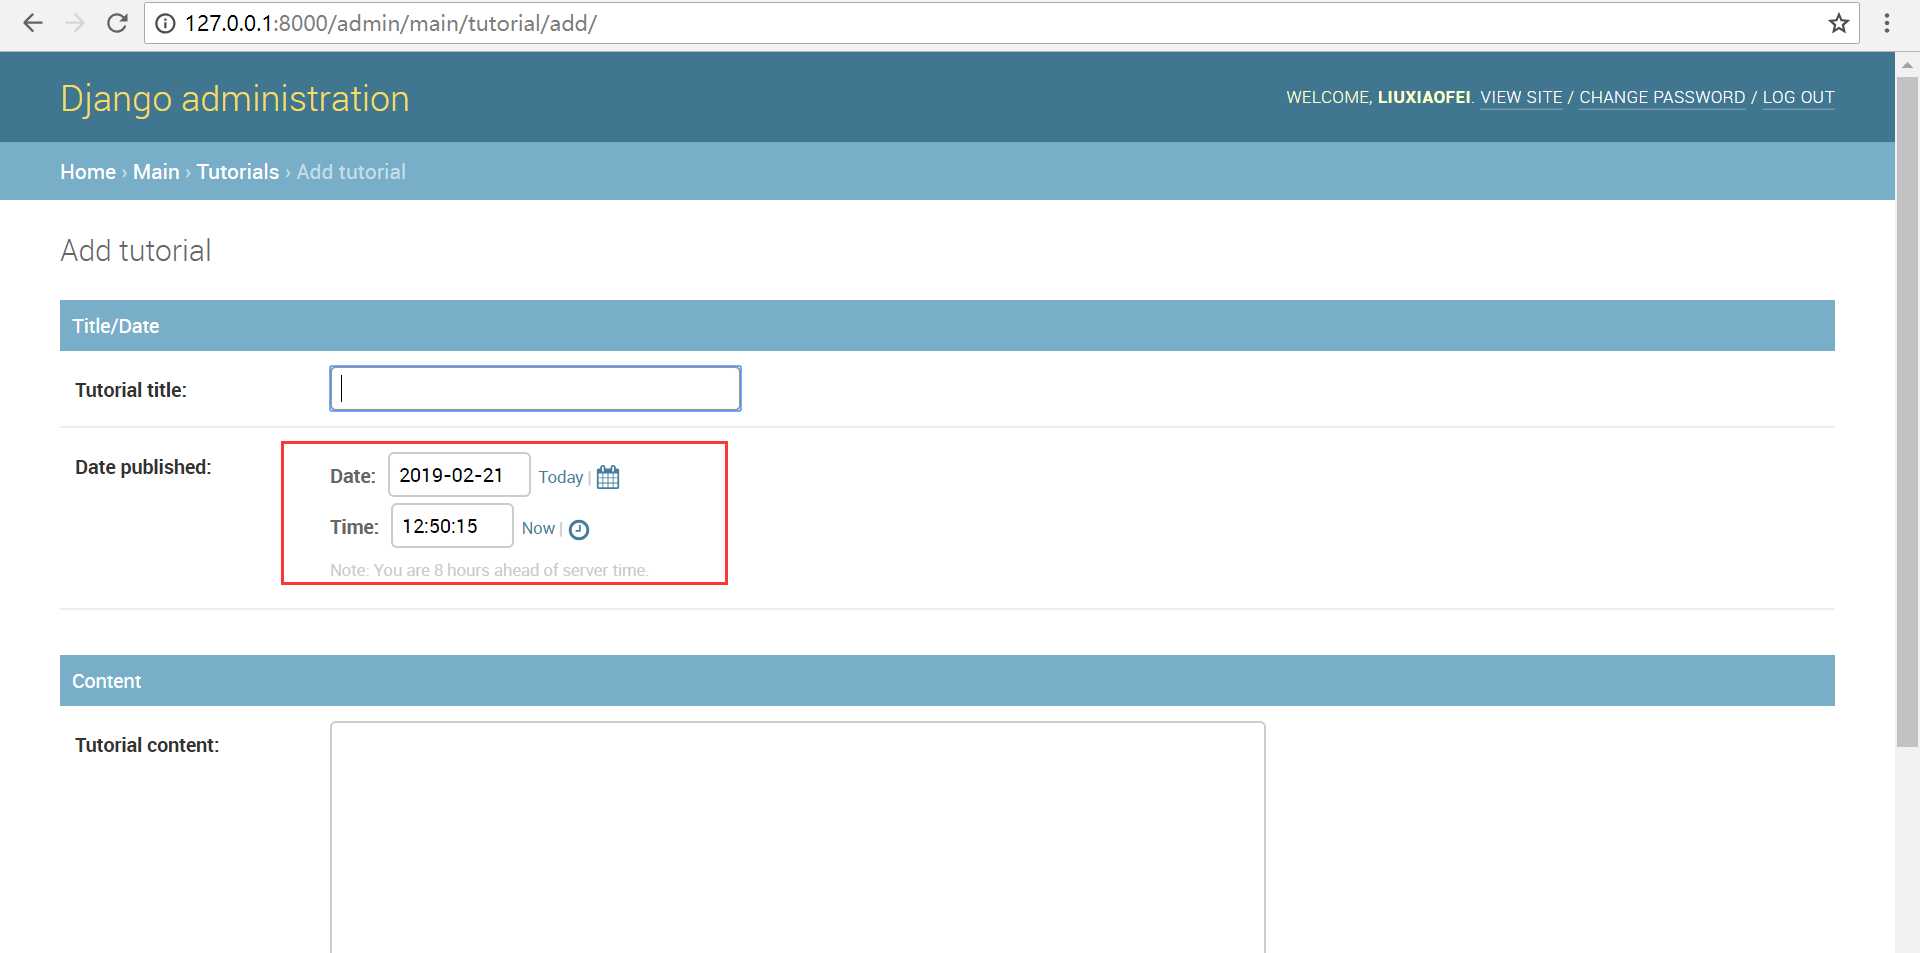This screenshot has width=1920, height=953.
Task: Click inside the Tutorial content textarea
Action: [x=797, y=837]
